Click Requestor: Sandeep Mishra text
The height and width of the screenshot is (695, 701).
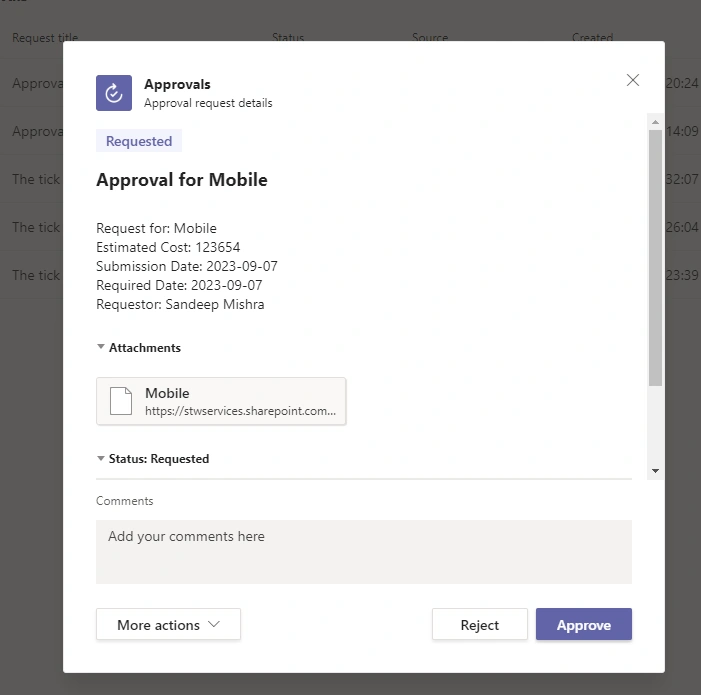[x=180, y=304]
